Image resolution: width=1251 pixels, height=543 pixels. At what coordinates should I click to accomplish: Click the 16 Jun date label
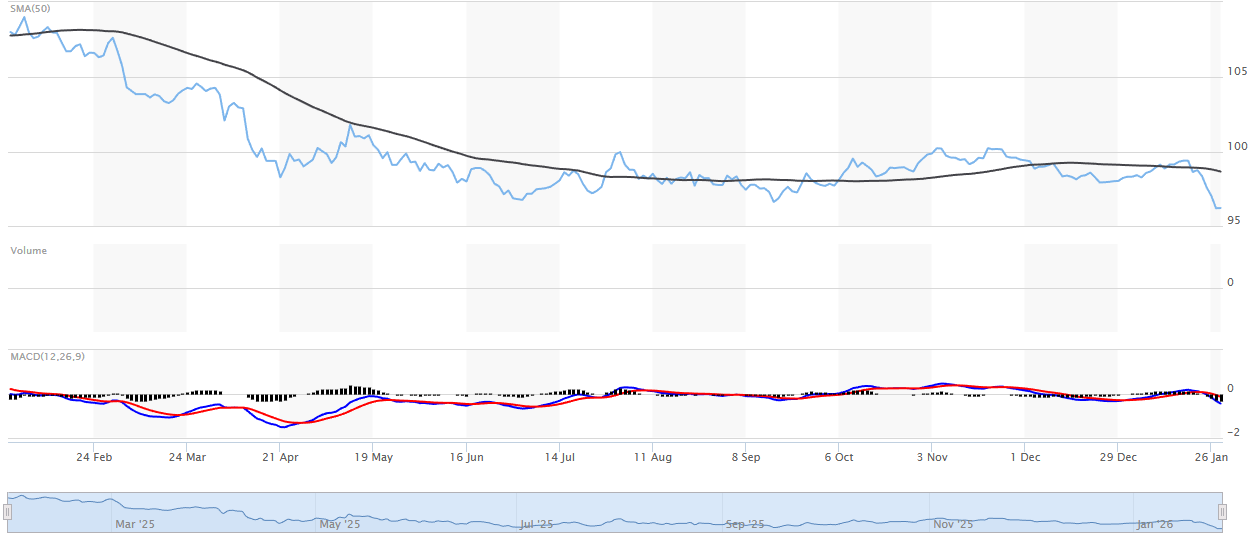tap(466, 457)
